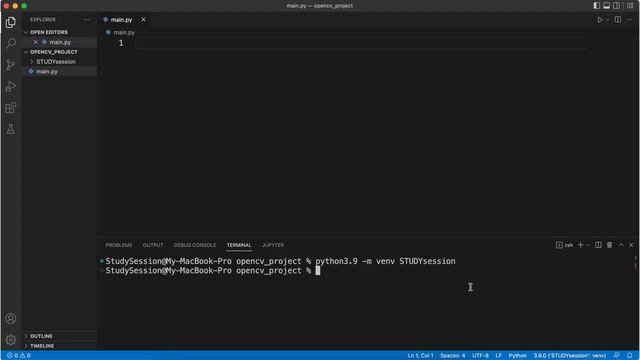This screenshot has height=360, width=640.
Task: Toggle bottom panel layout icon
Action: 607,6
